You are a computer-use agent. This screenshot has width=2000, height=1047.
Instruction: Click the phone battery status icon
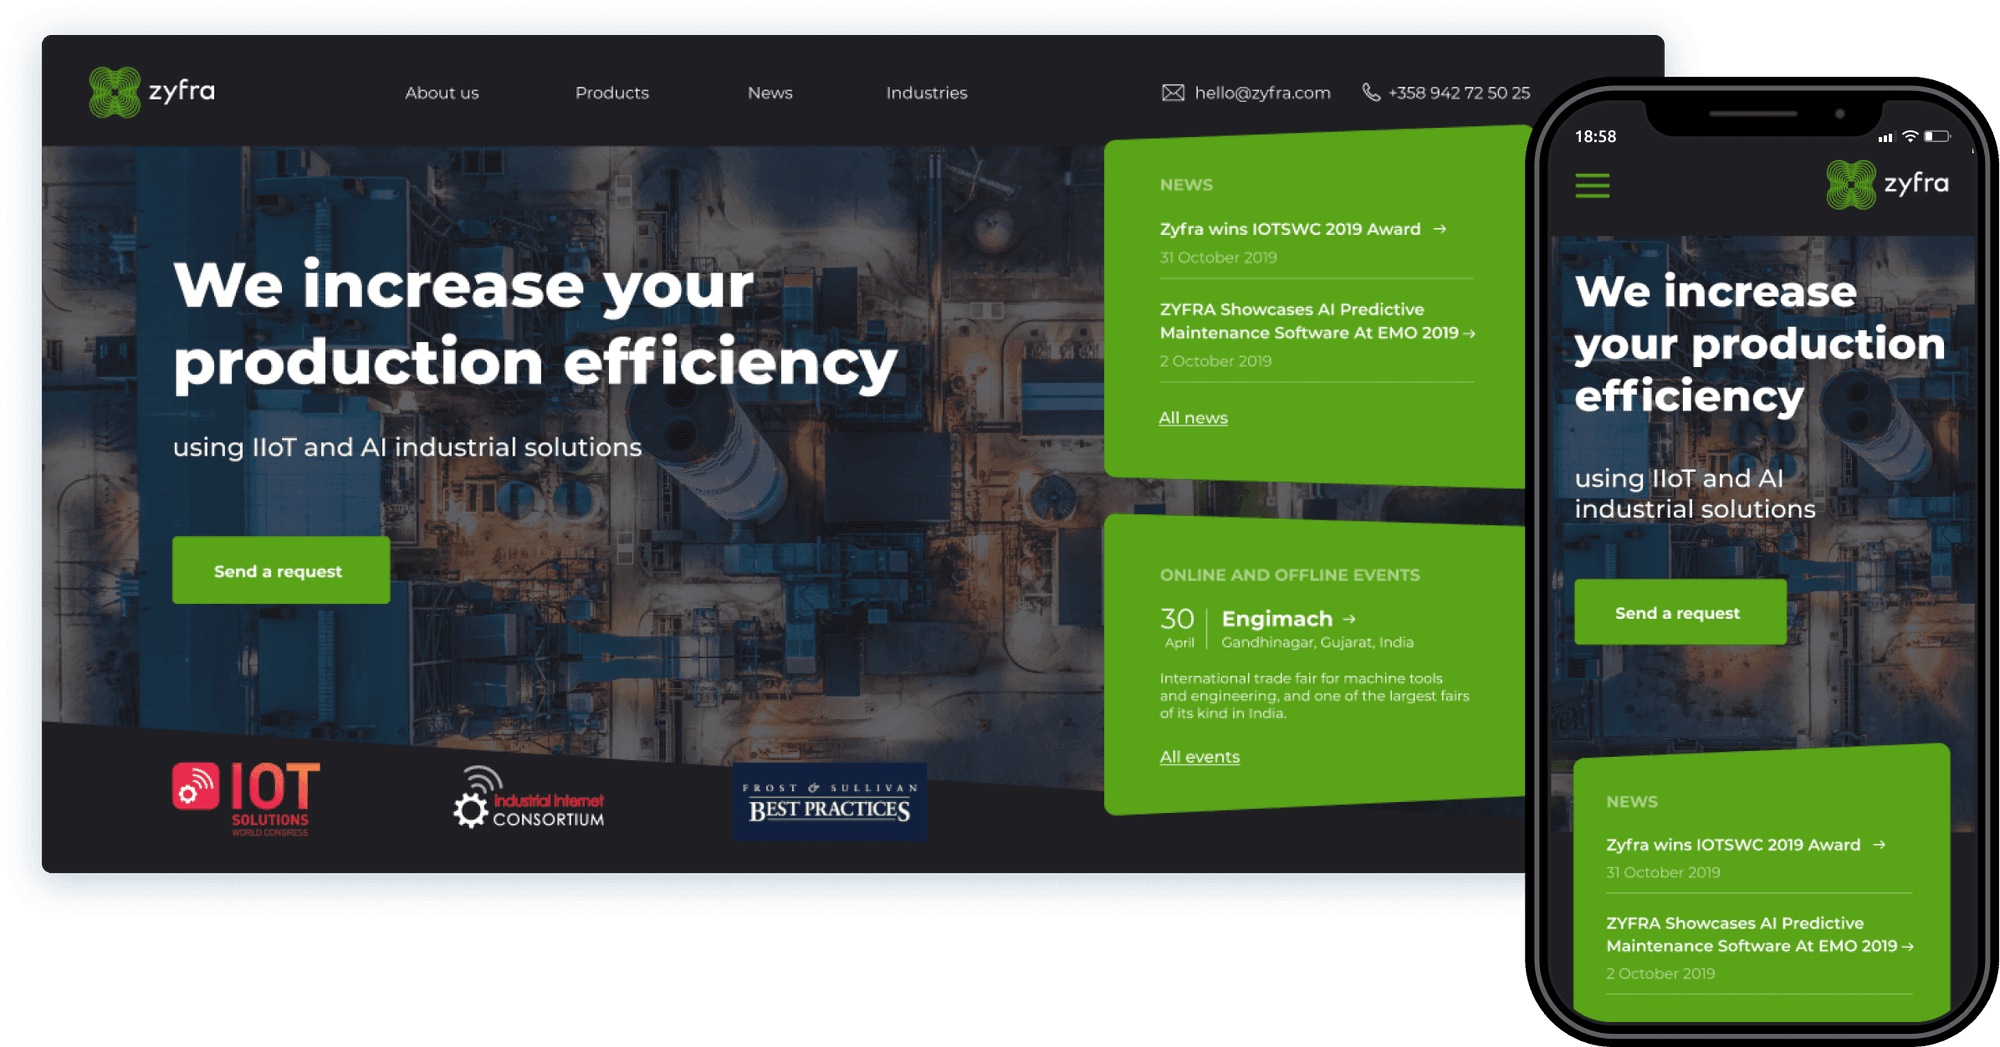coord(1937,136)
